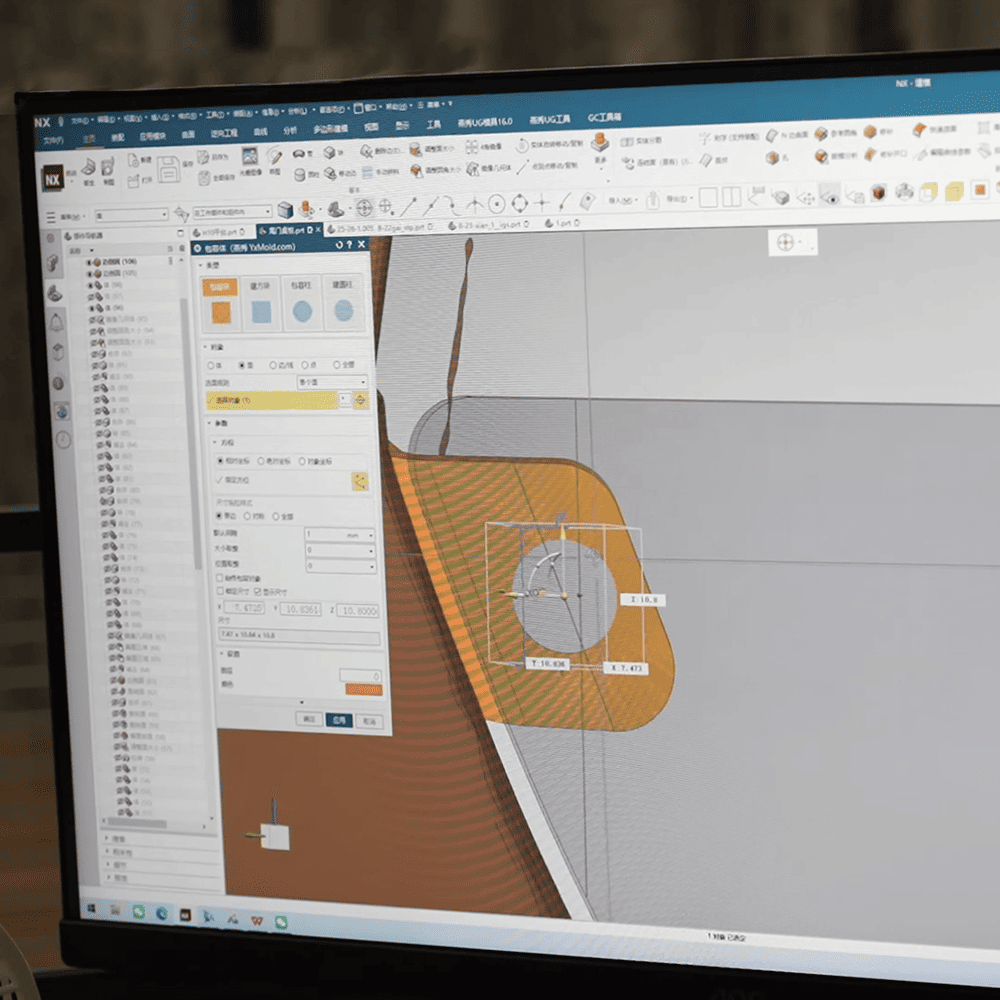Click the view orientation widget atop viewport
Viewport: 1000px width, 1000px height.
click(x=793, y=242)
